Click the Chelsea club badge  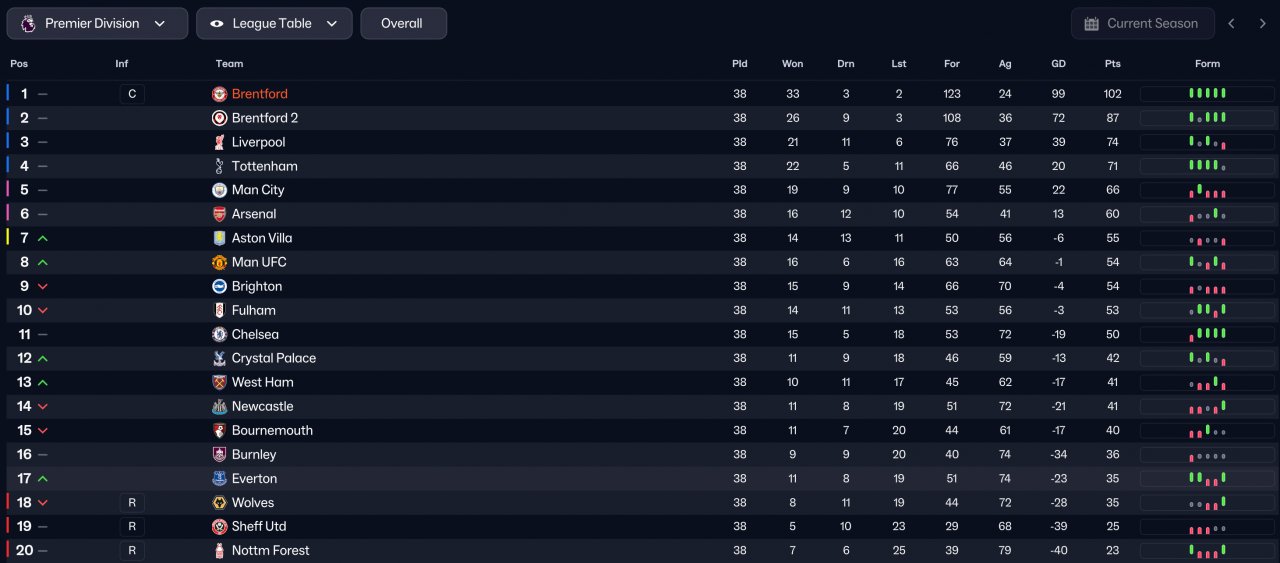click(x=220, y=334)
